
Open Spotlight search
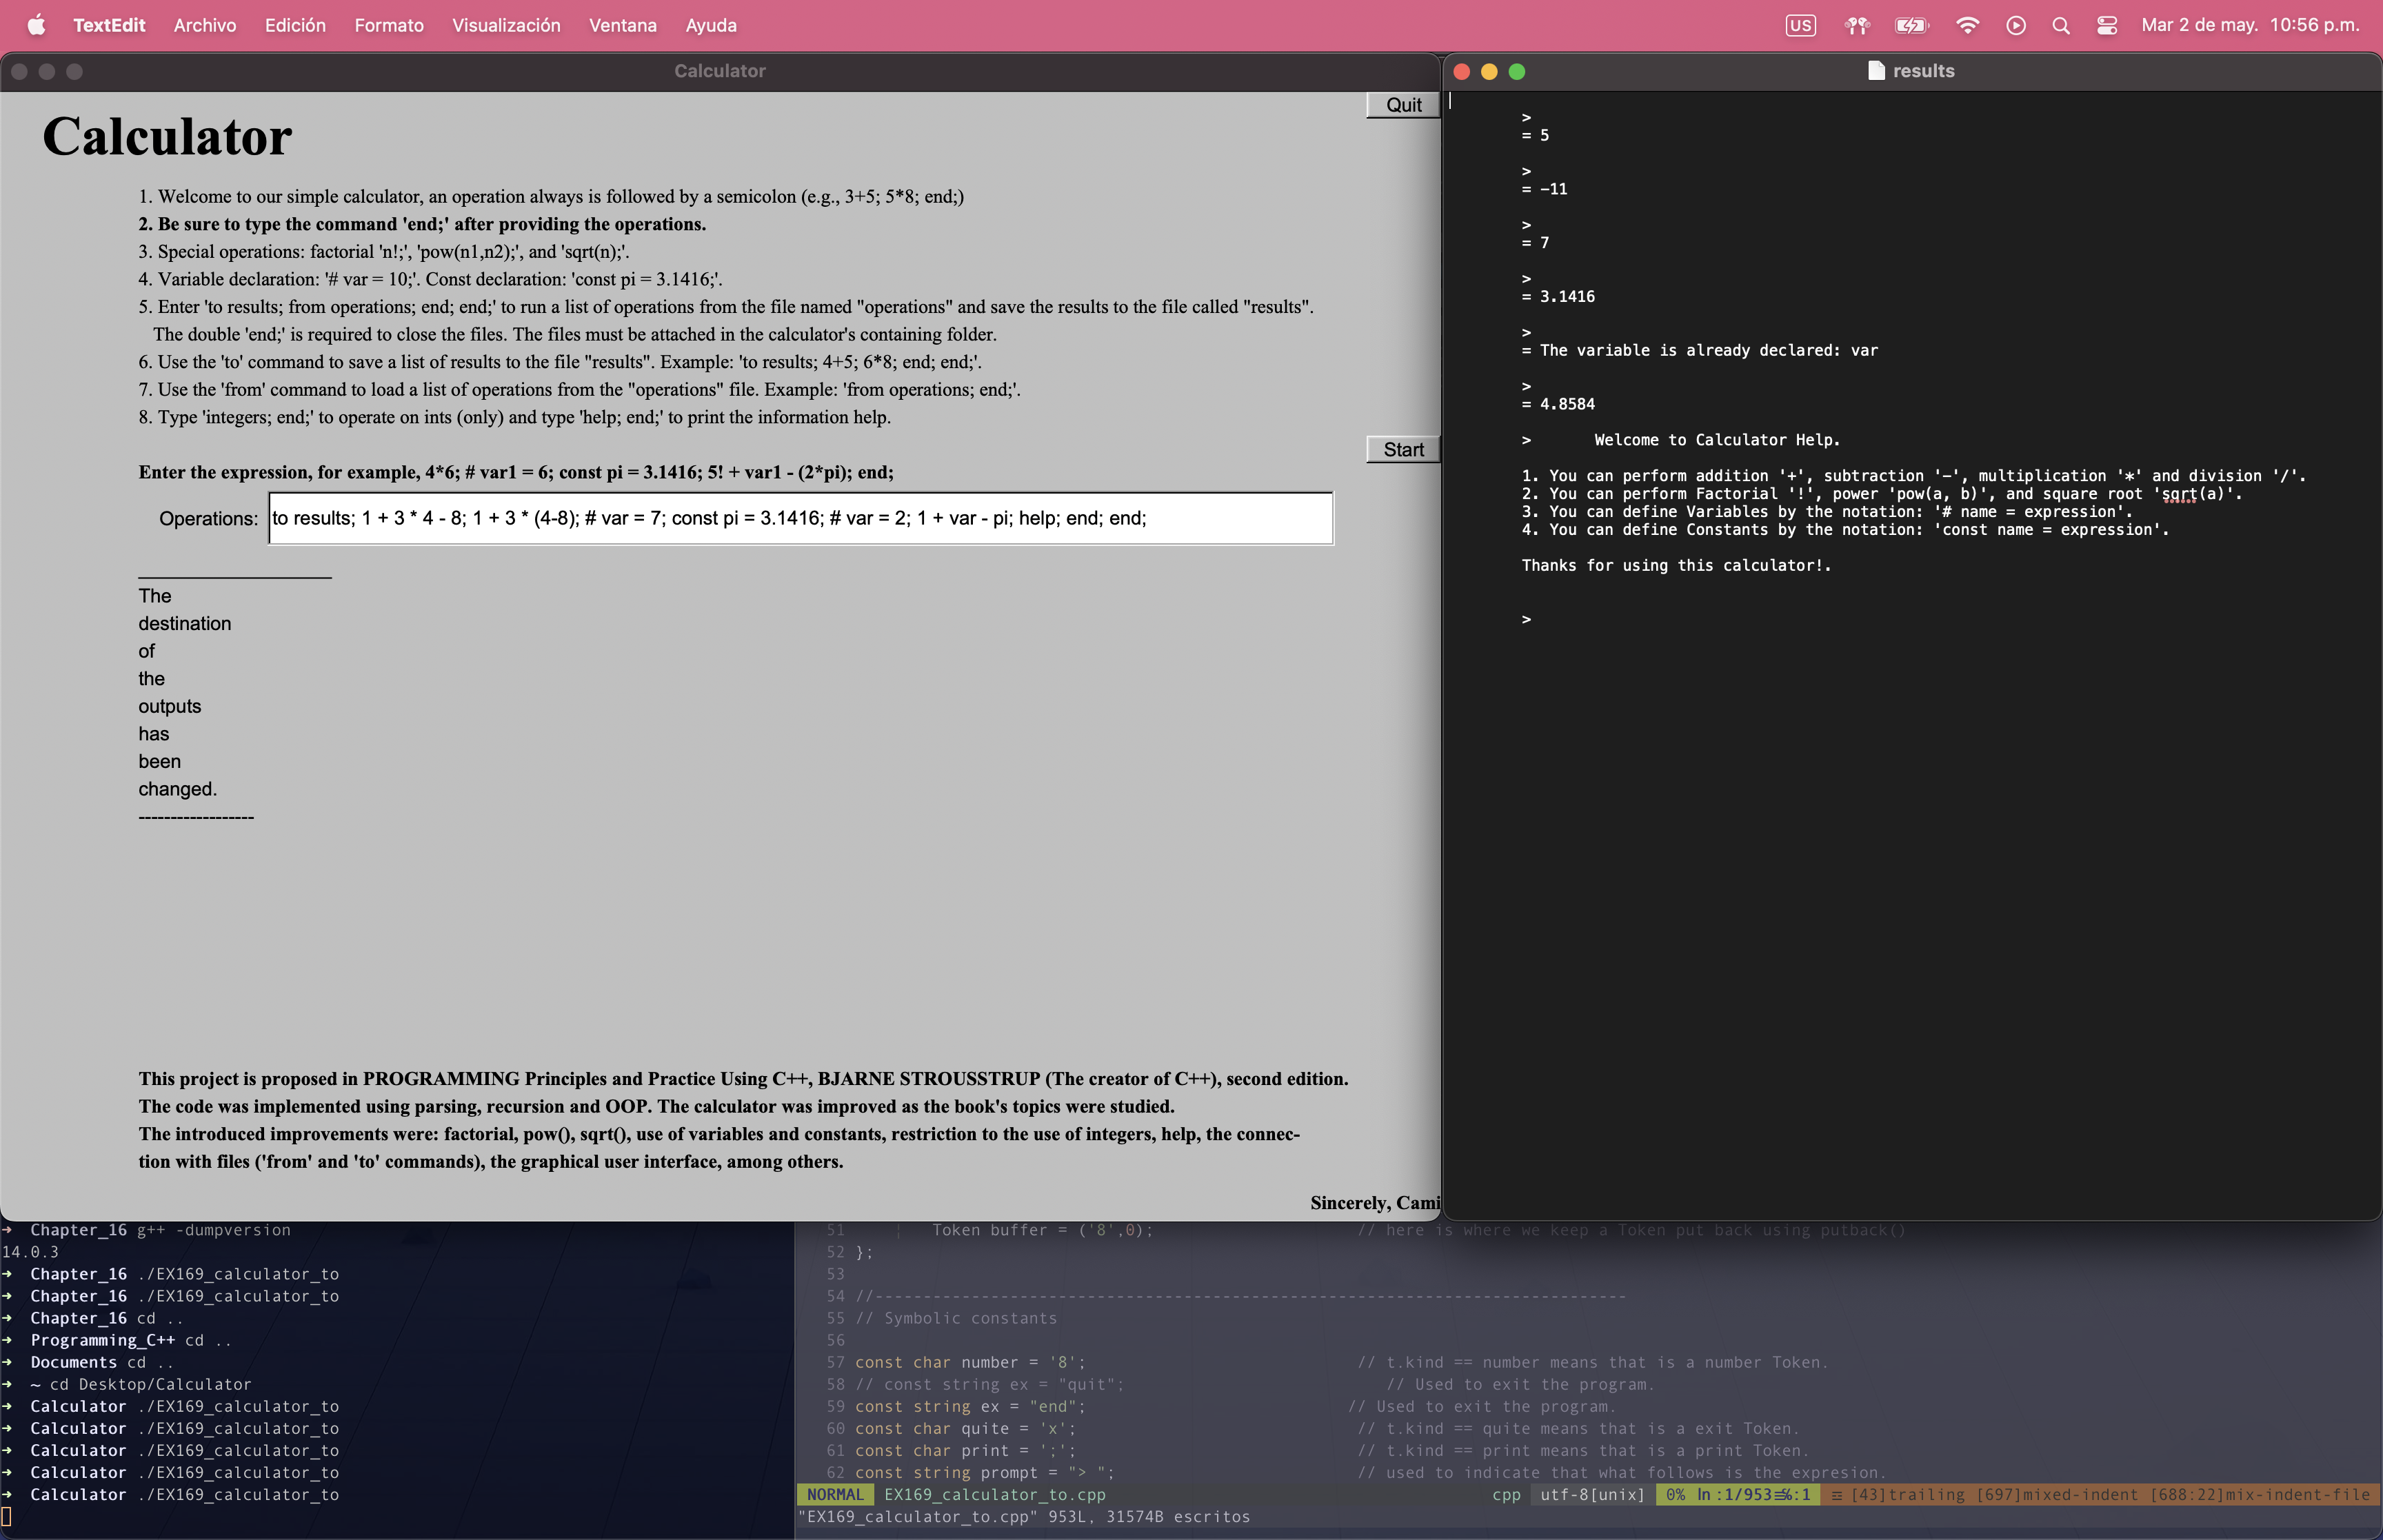(x=2061, y=25)
